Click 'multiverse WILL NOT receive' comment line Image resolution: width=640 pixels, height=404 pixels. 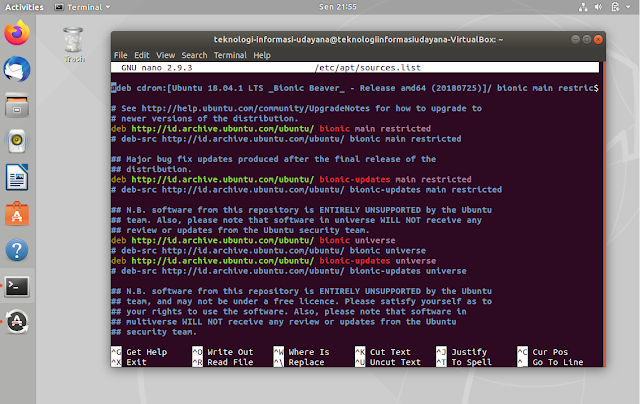(x=284, y=322)
